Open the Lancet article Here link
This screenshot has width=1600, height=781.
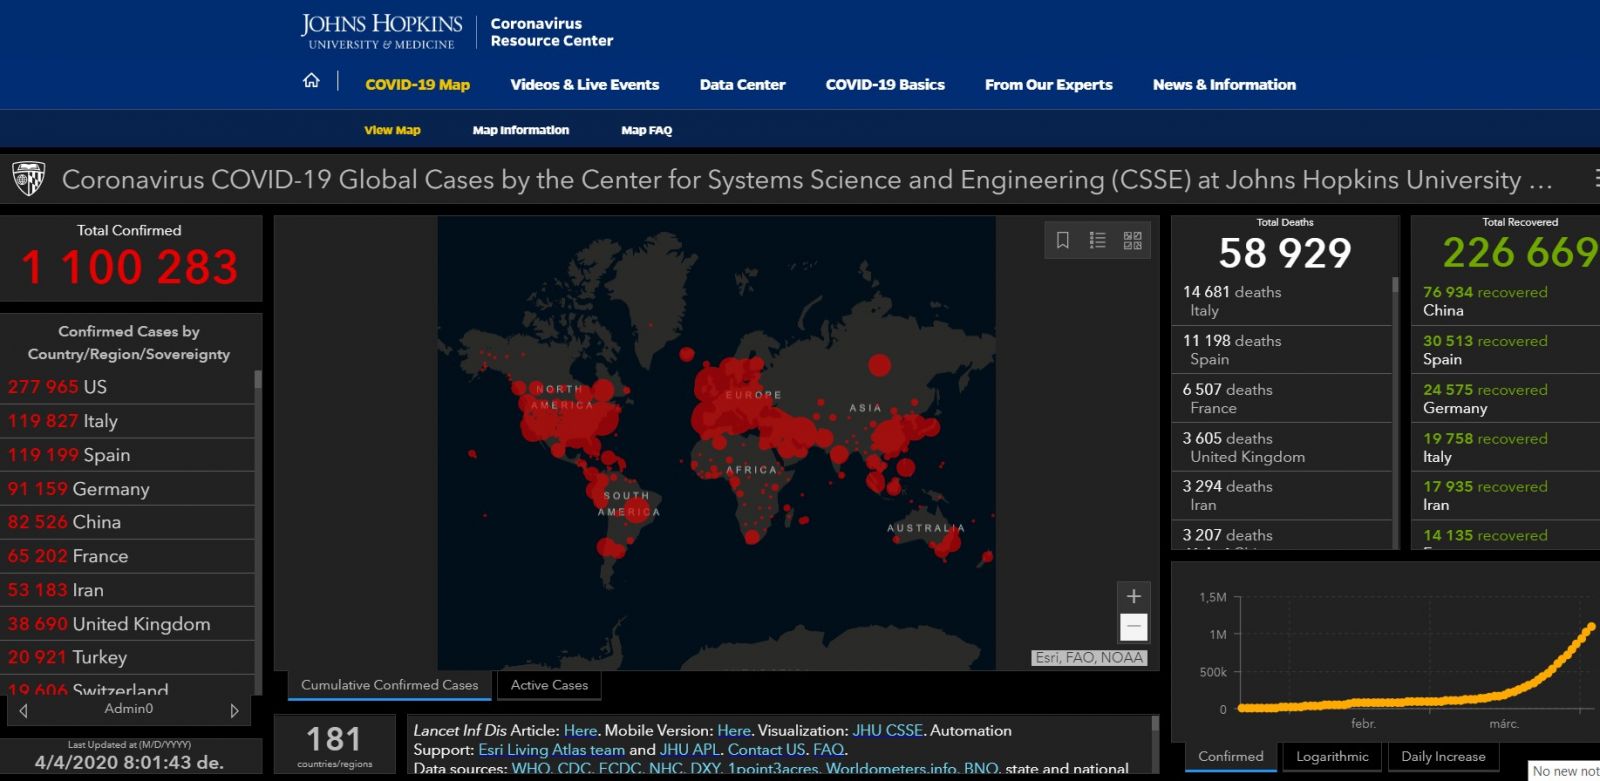580,731
